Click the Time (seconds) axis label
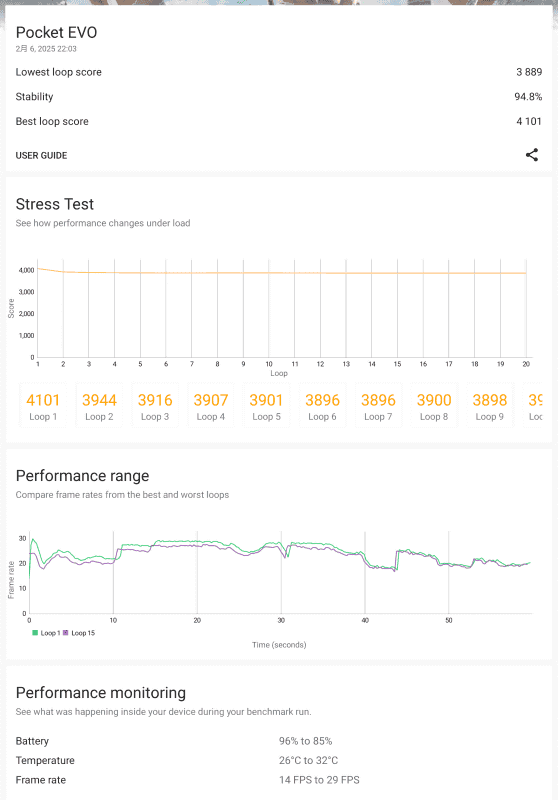558x800 pixels. tap(279, 644)
